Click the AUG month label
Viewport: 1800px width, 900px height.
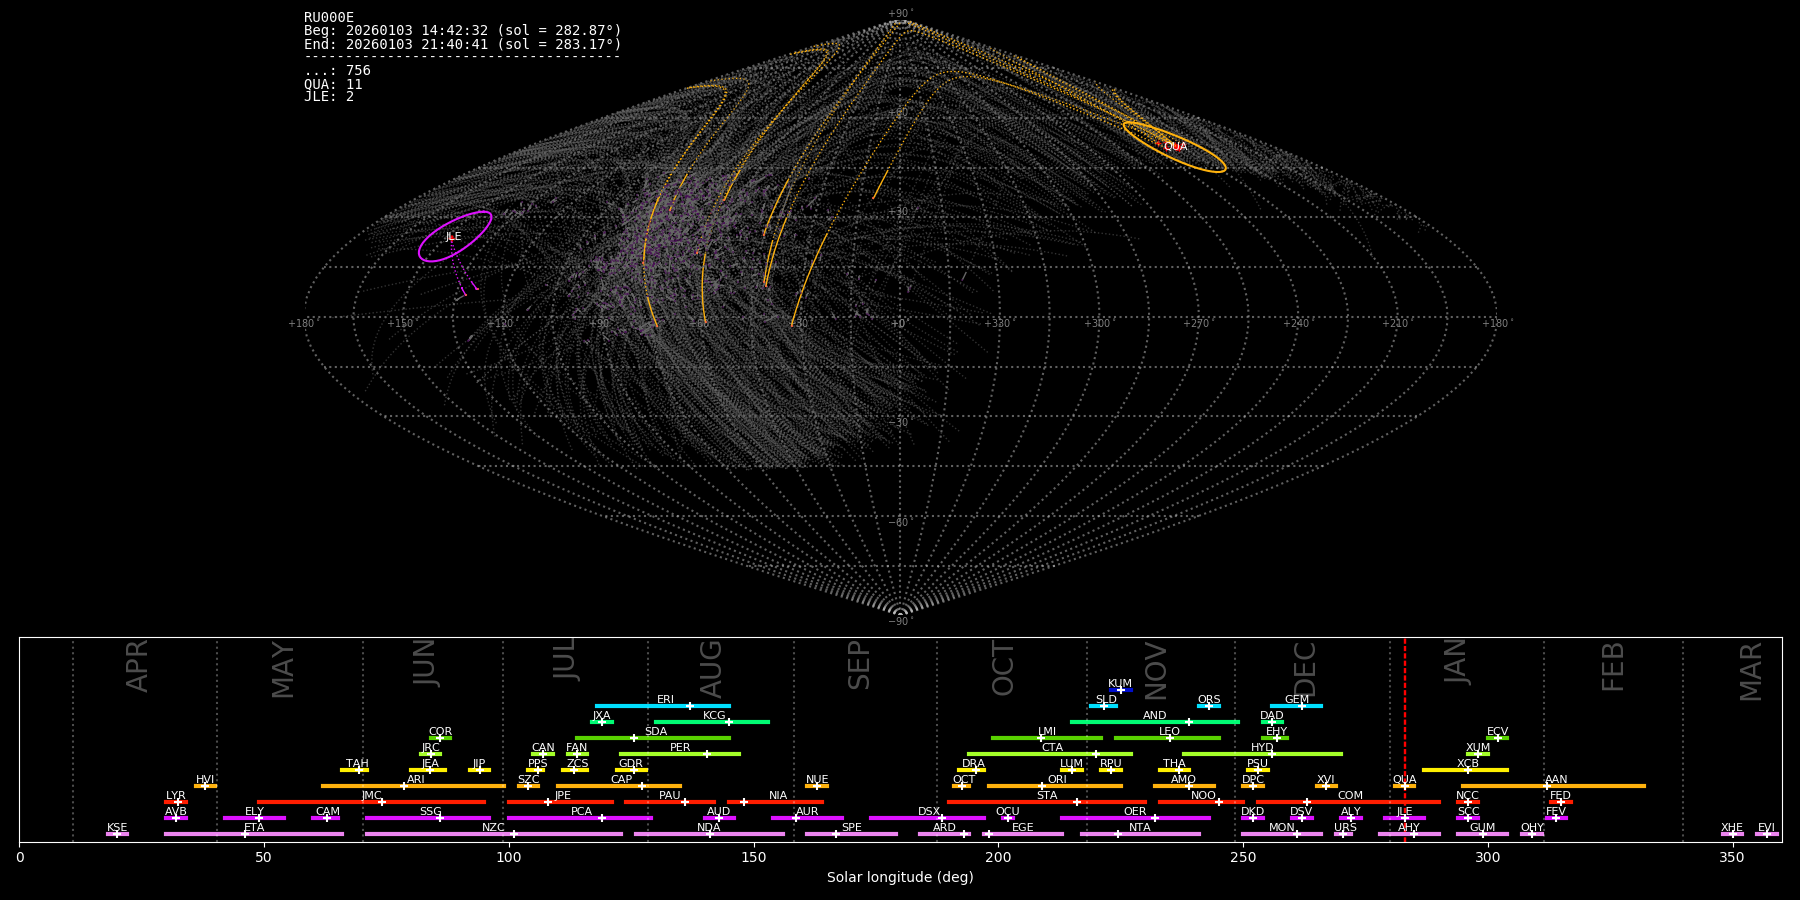tap(711, 669)
